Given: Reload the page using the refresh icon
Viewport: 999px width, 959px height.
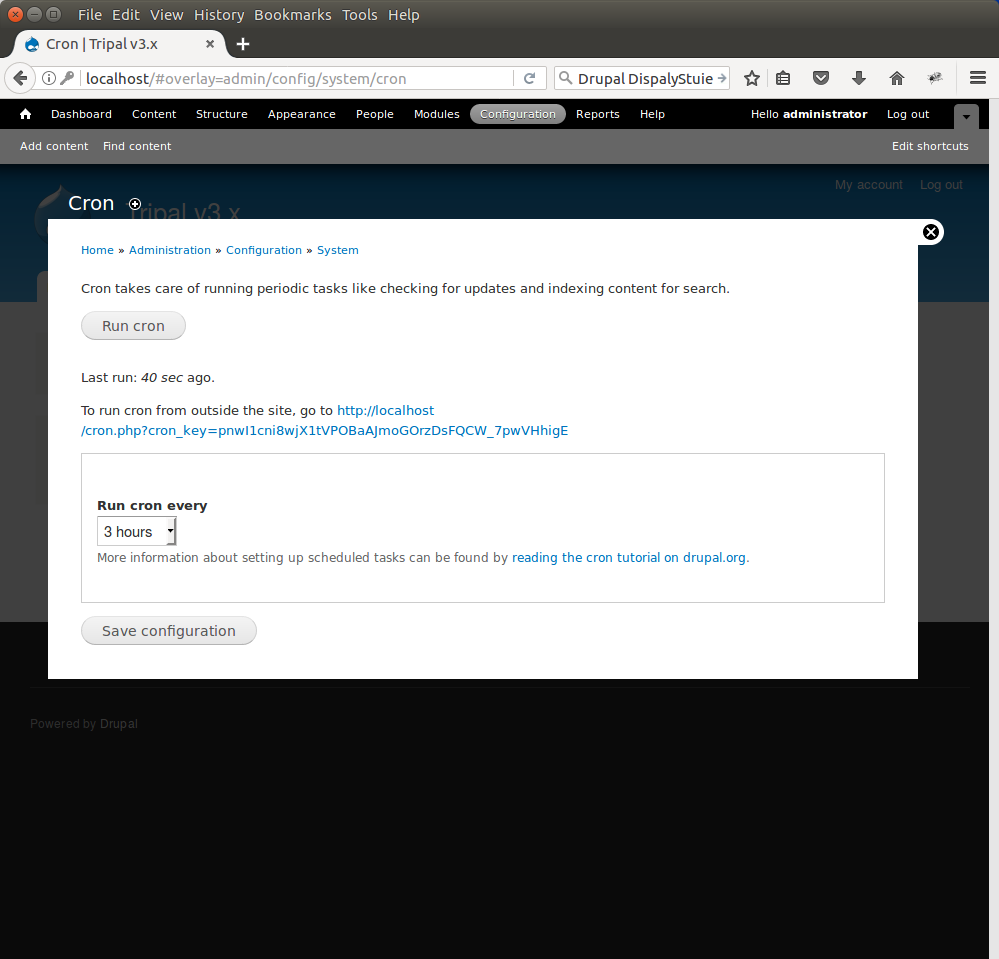Looking at the screenshot, I should click(x=530, y=78).
